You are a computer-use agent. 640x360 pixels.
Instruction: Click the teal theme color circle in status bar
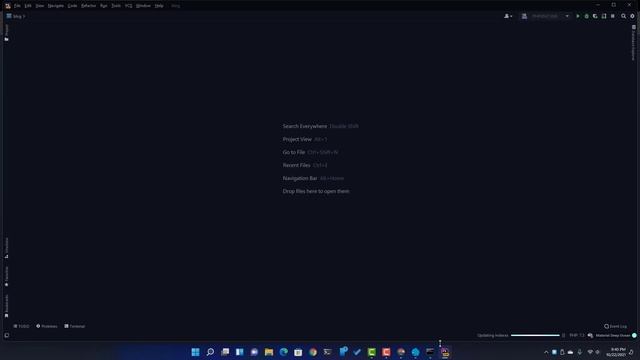point(634,336)
